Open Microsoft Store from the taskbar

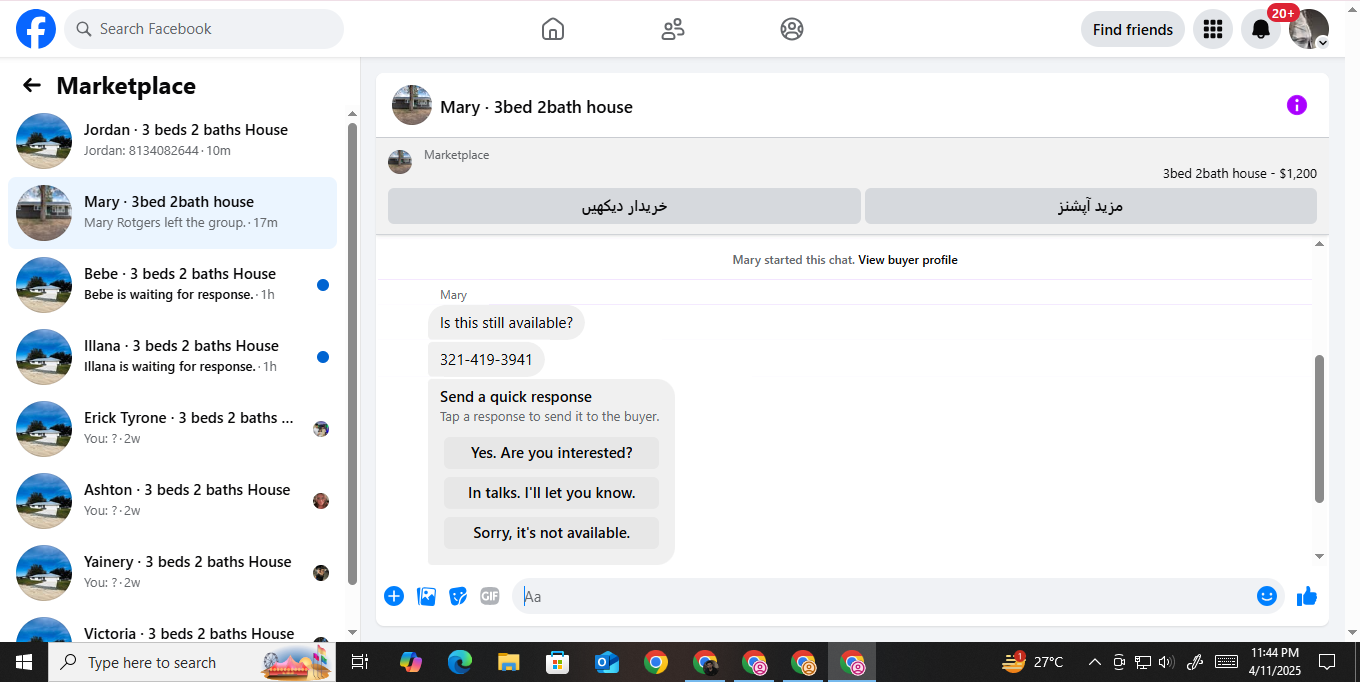(558, 662)
